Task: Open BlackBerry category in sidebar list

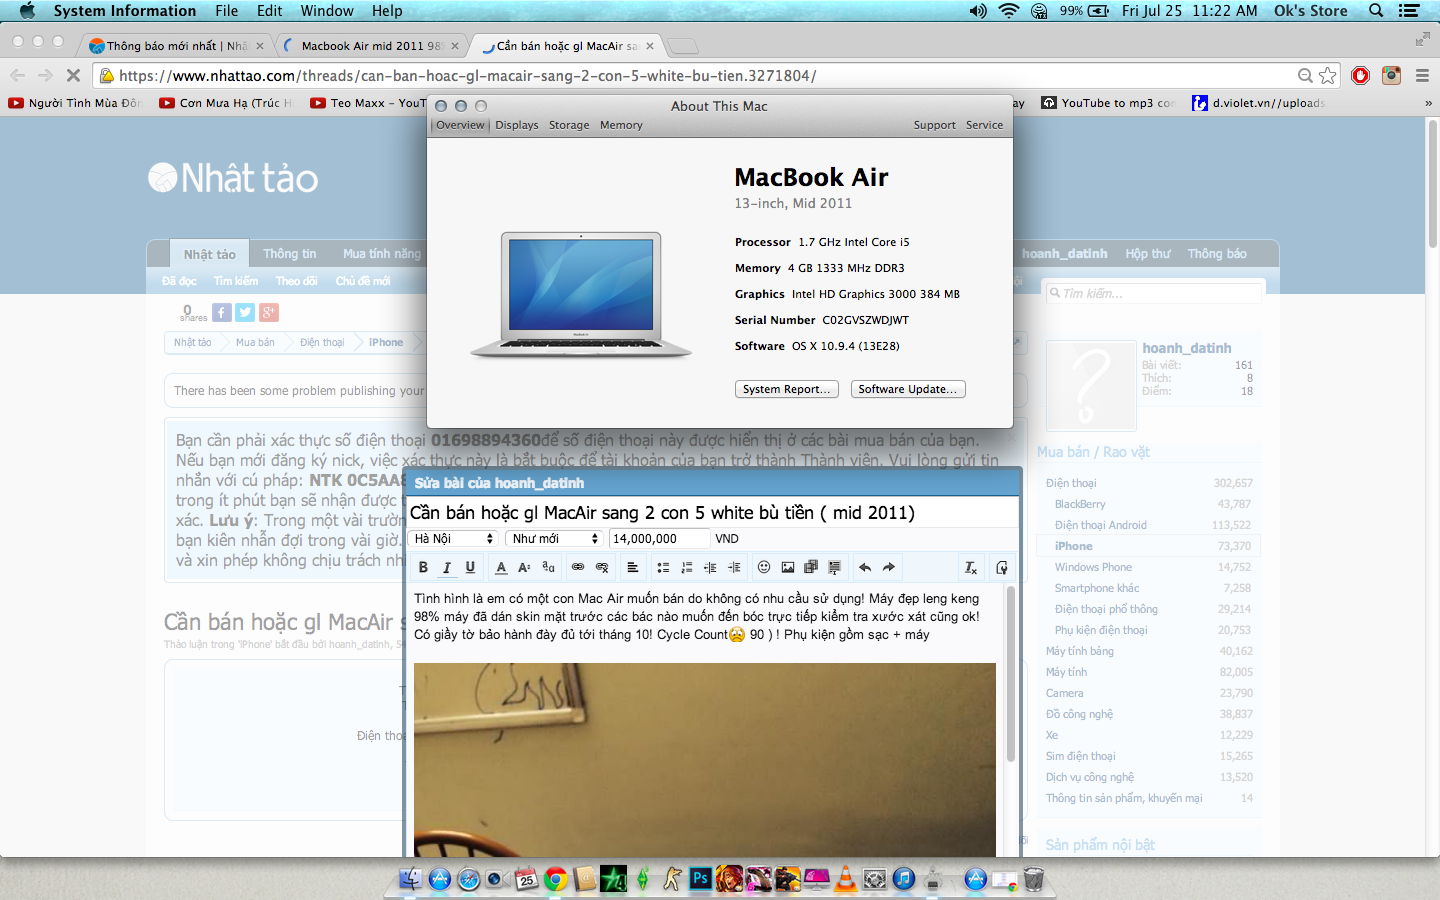Action: 1080,504
